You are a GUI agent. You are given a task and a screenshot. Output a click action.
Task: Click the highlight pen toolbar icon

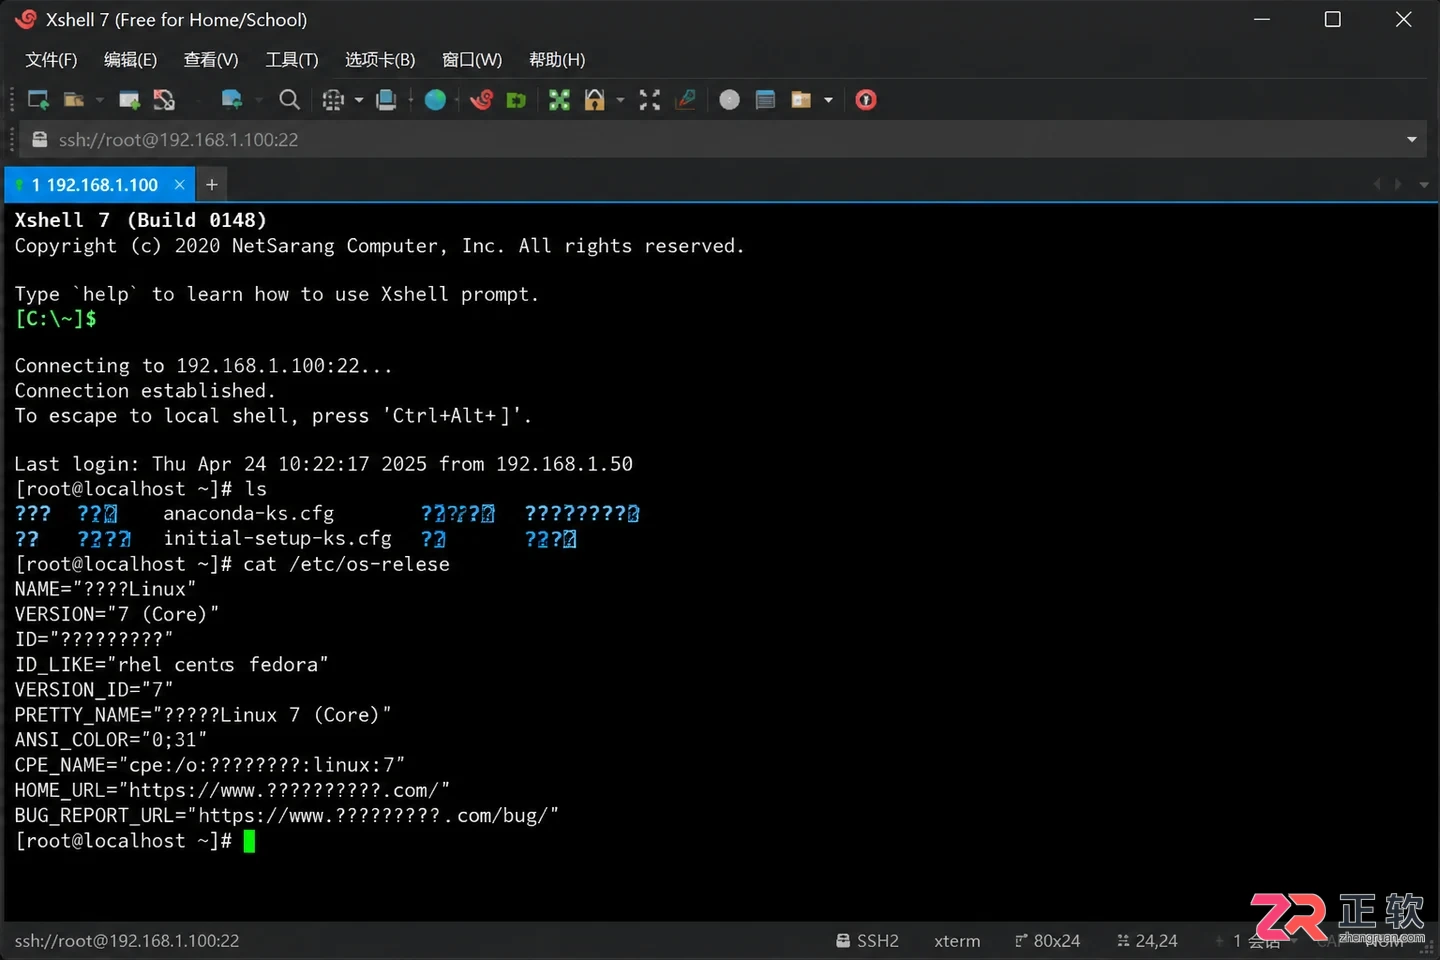tap(686, 99)
